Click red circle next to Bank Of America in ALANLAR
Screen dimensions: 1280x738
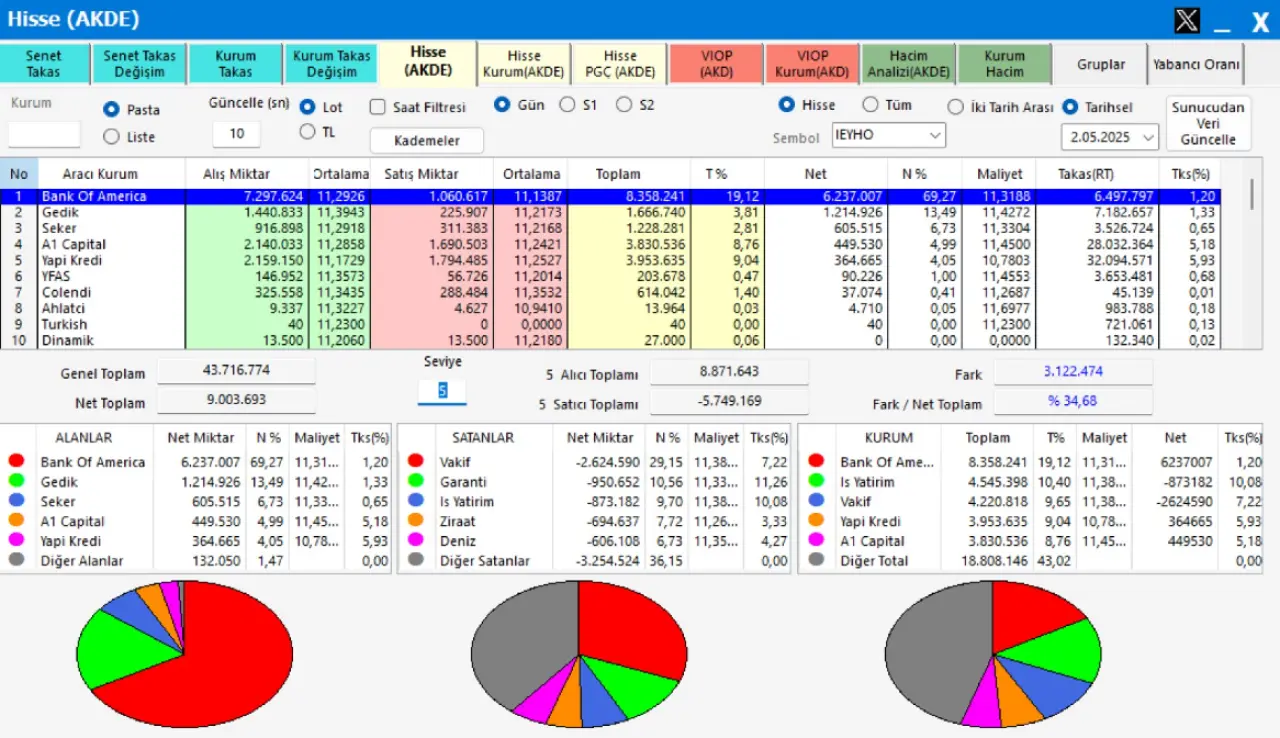tap(16, 461)
